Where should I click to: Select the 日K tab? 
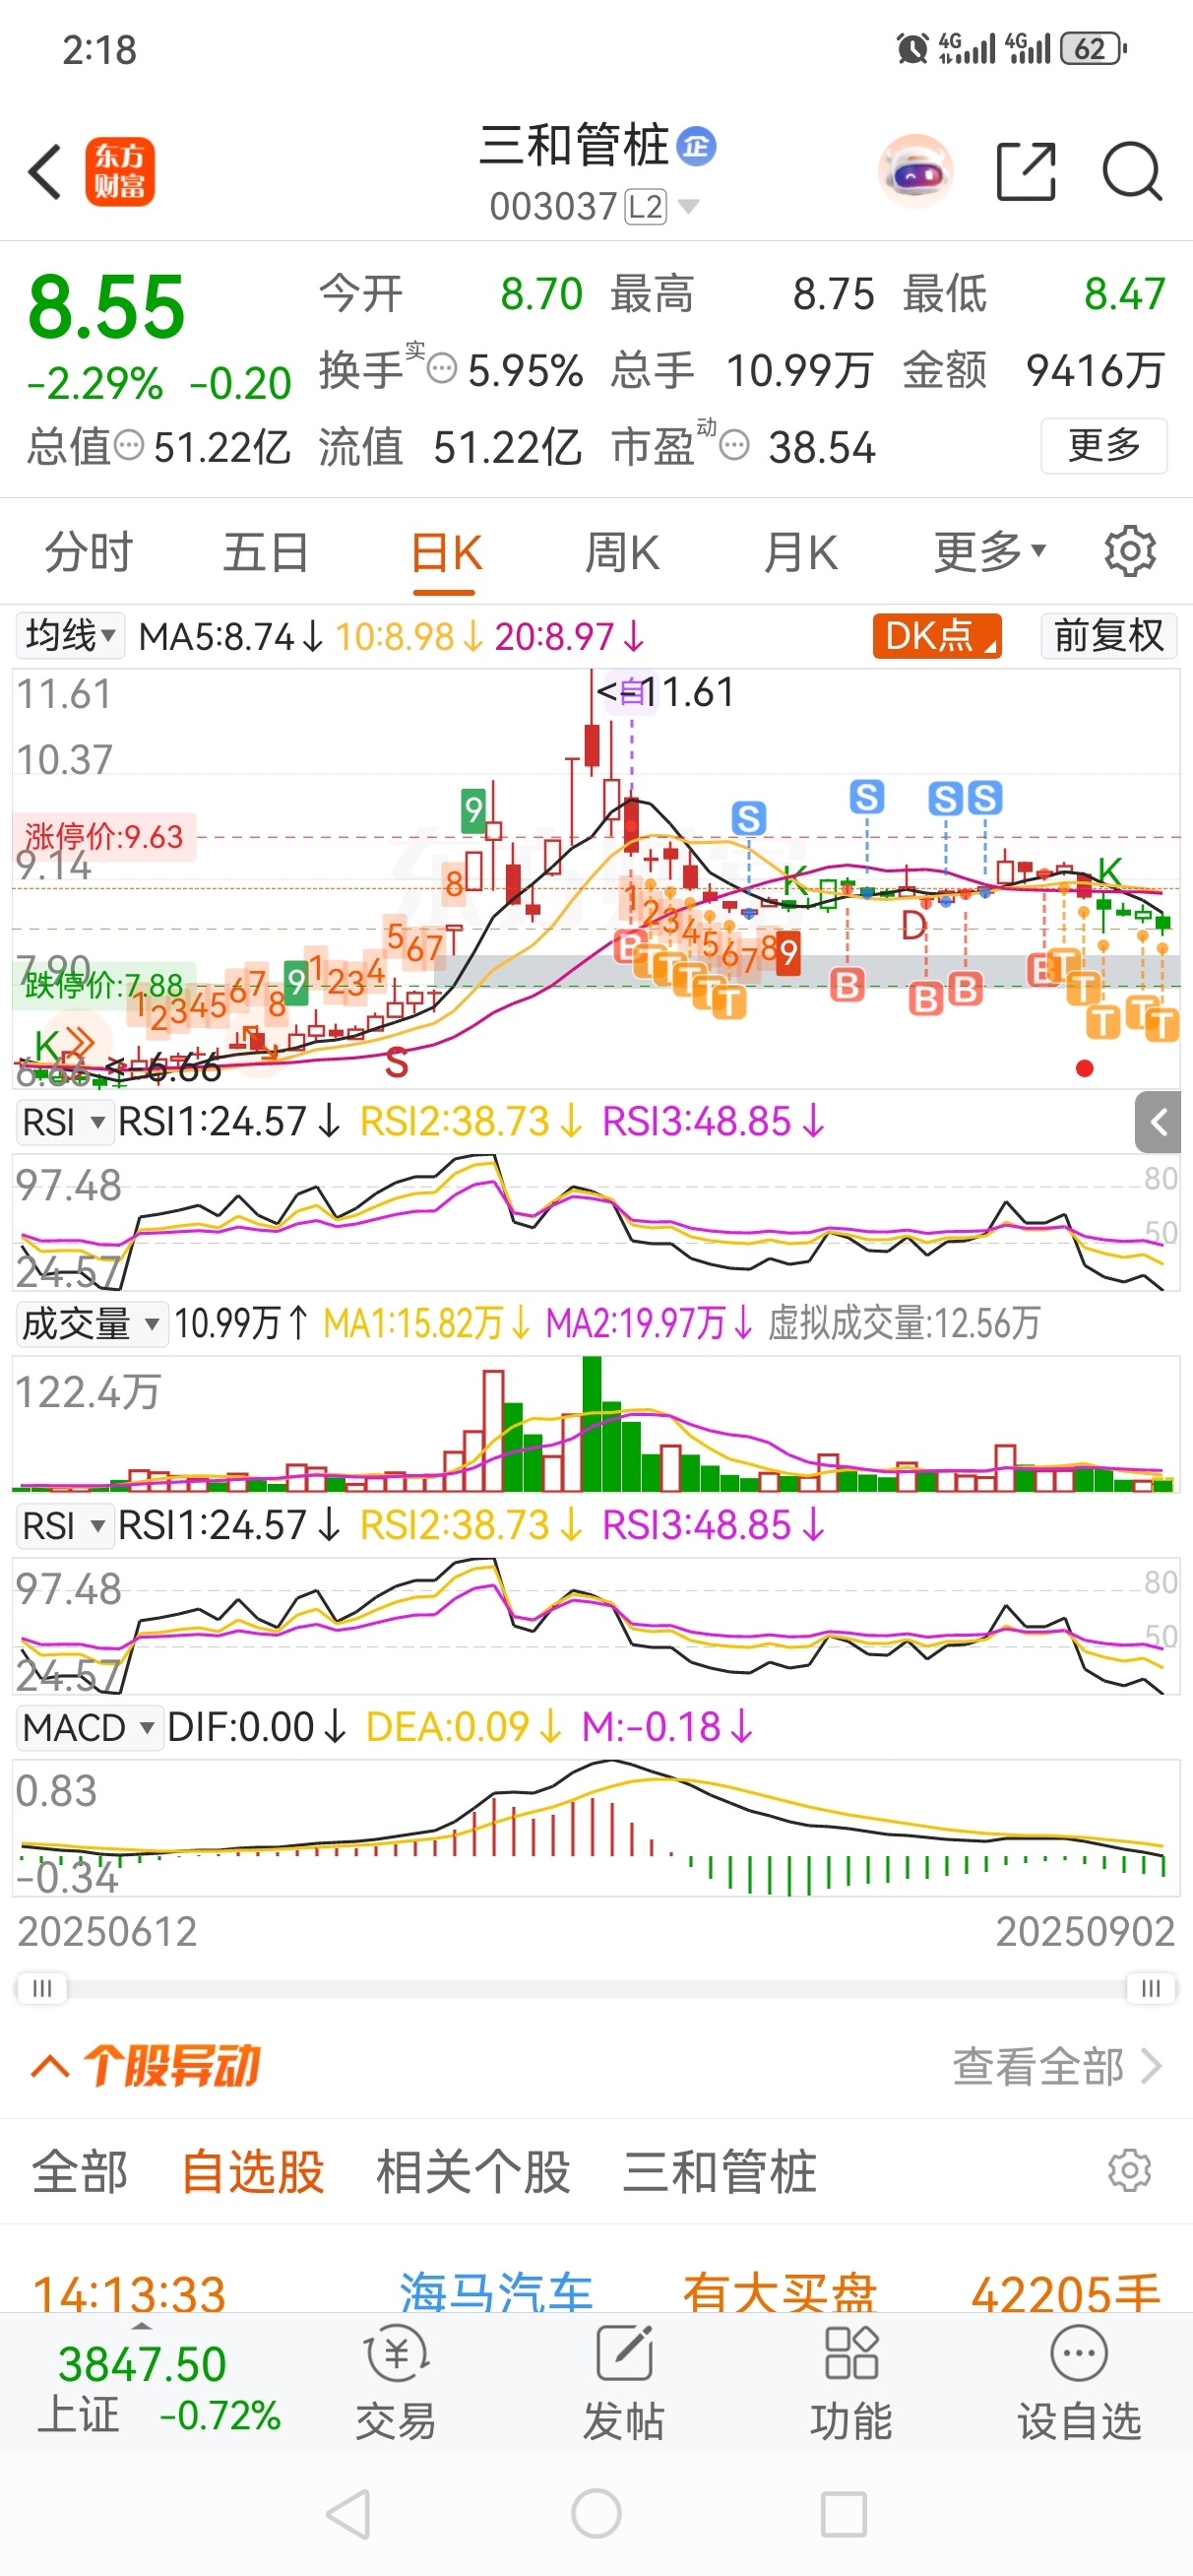click(446, 553)
